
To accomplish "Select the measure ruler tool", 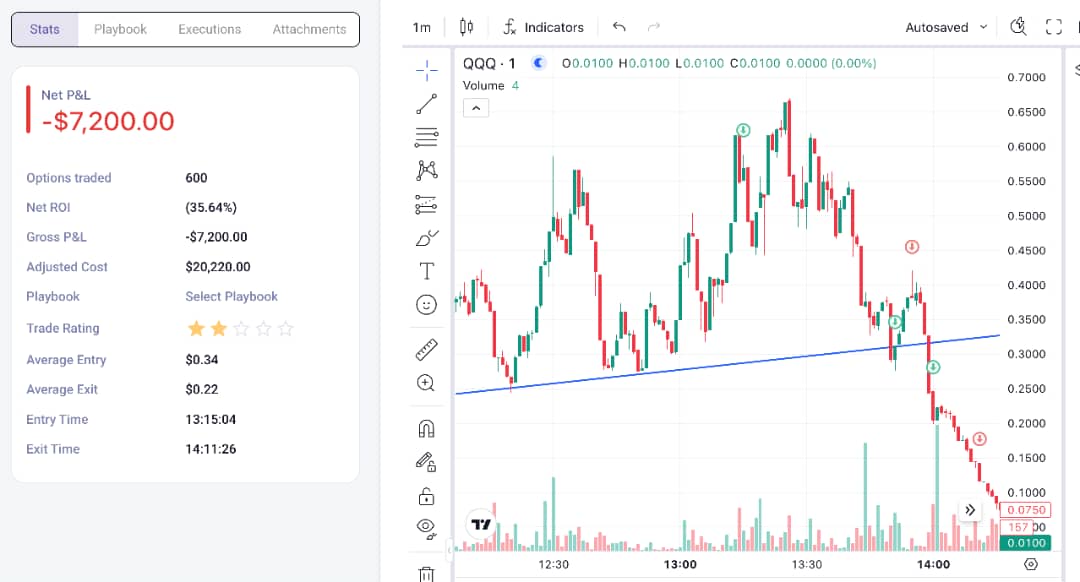I will tap(425, 350).
